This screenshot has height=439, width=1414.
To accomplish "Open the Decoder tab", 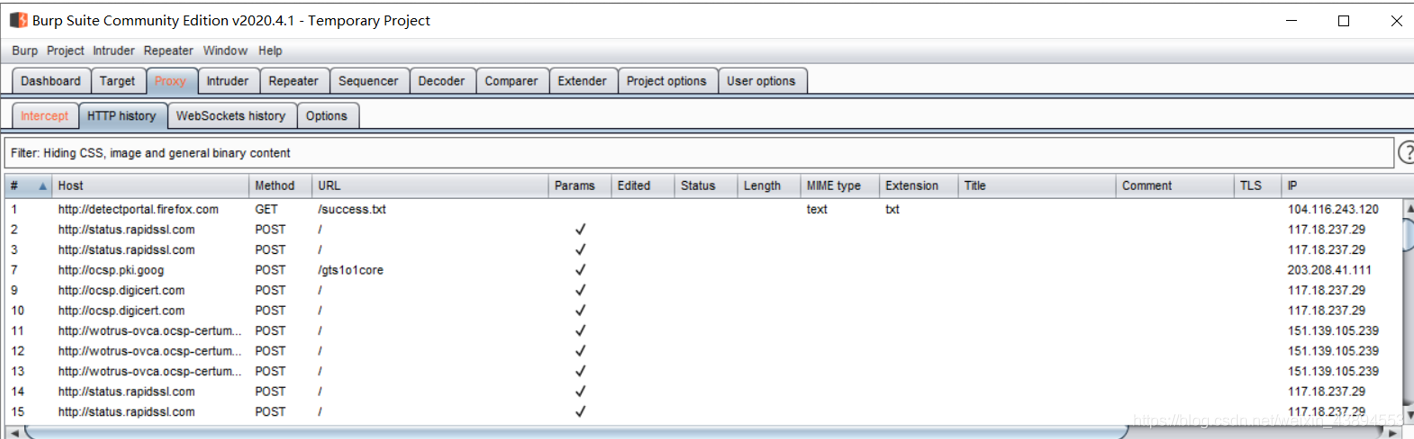I will point(441,81).
